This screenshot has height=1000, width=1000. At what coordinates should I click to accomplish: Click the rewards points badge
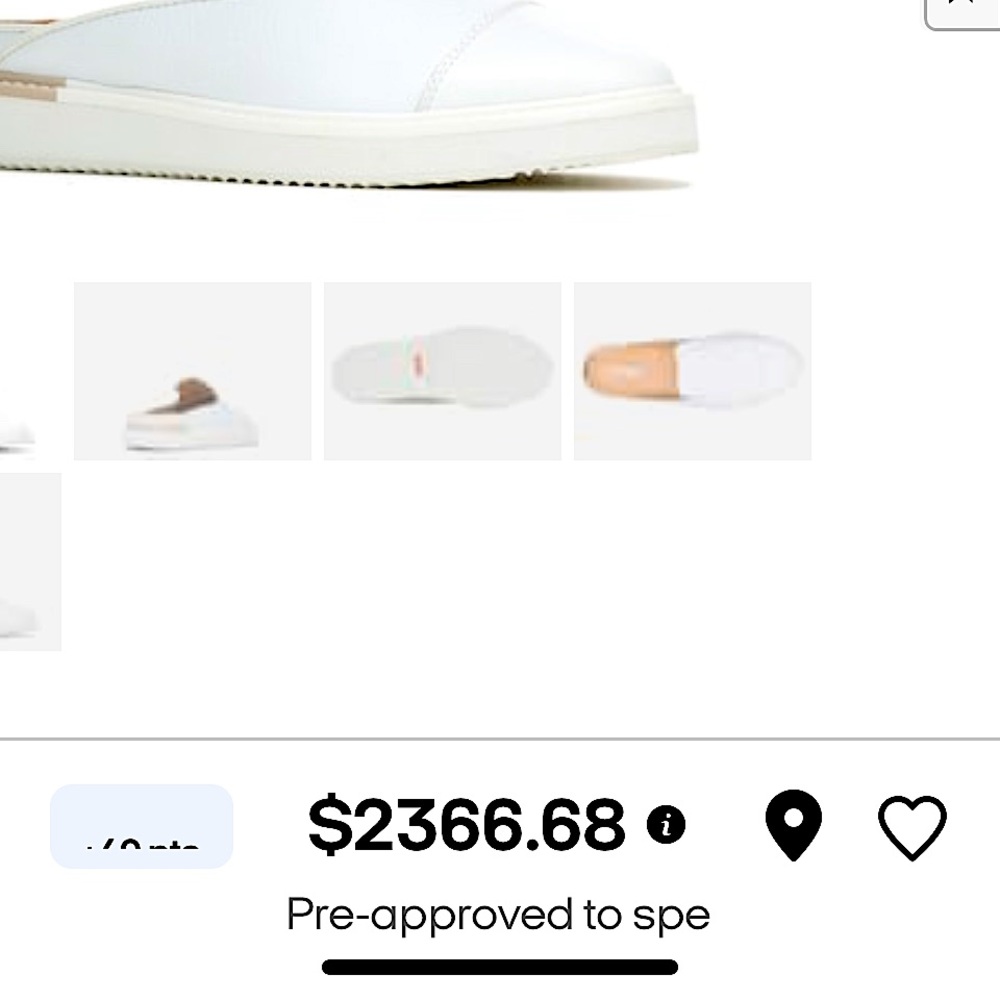142,828
